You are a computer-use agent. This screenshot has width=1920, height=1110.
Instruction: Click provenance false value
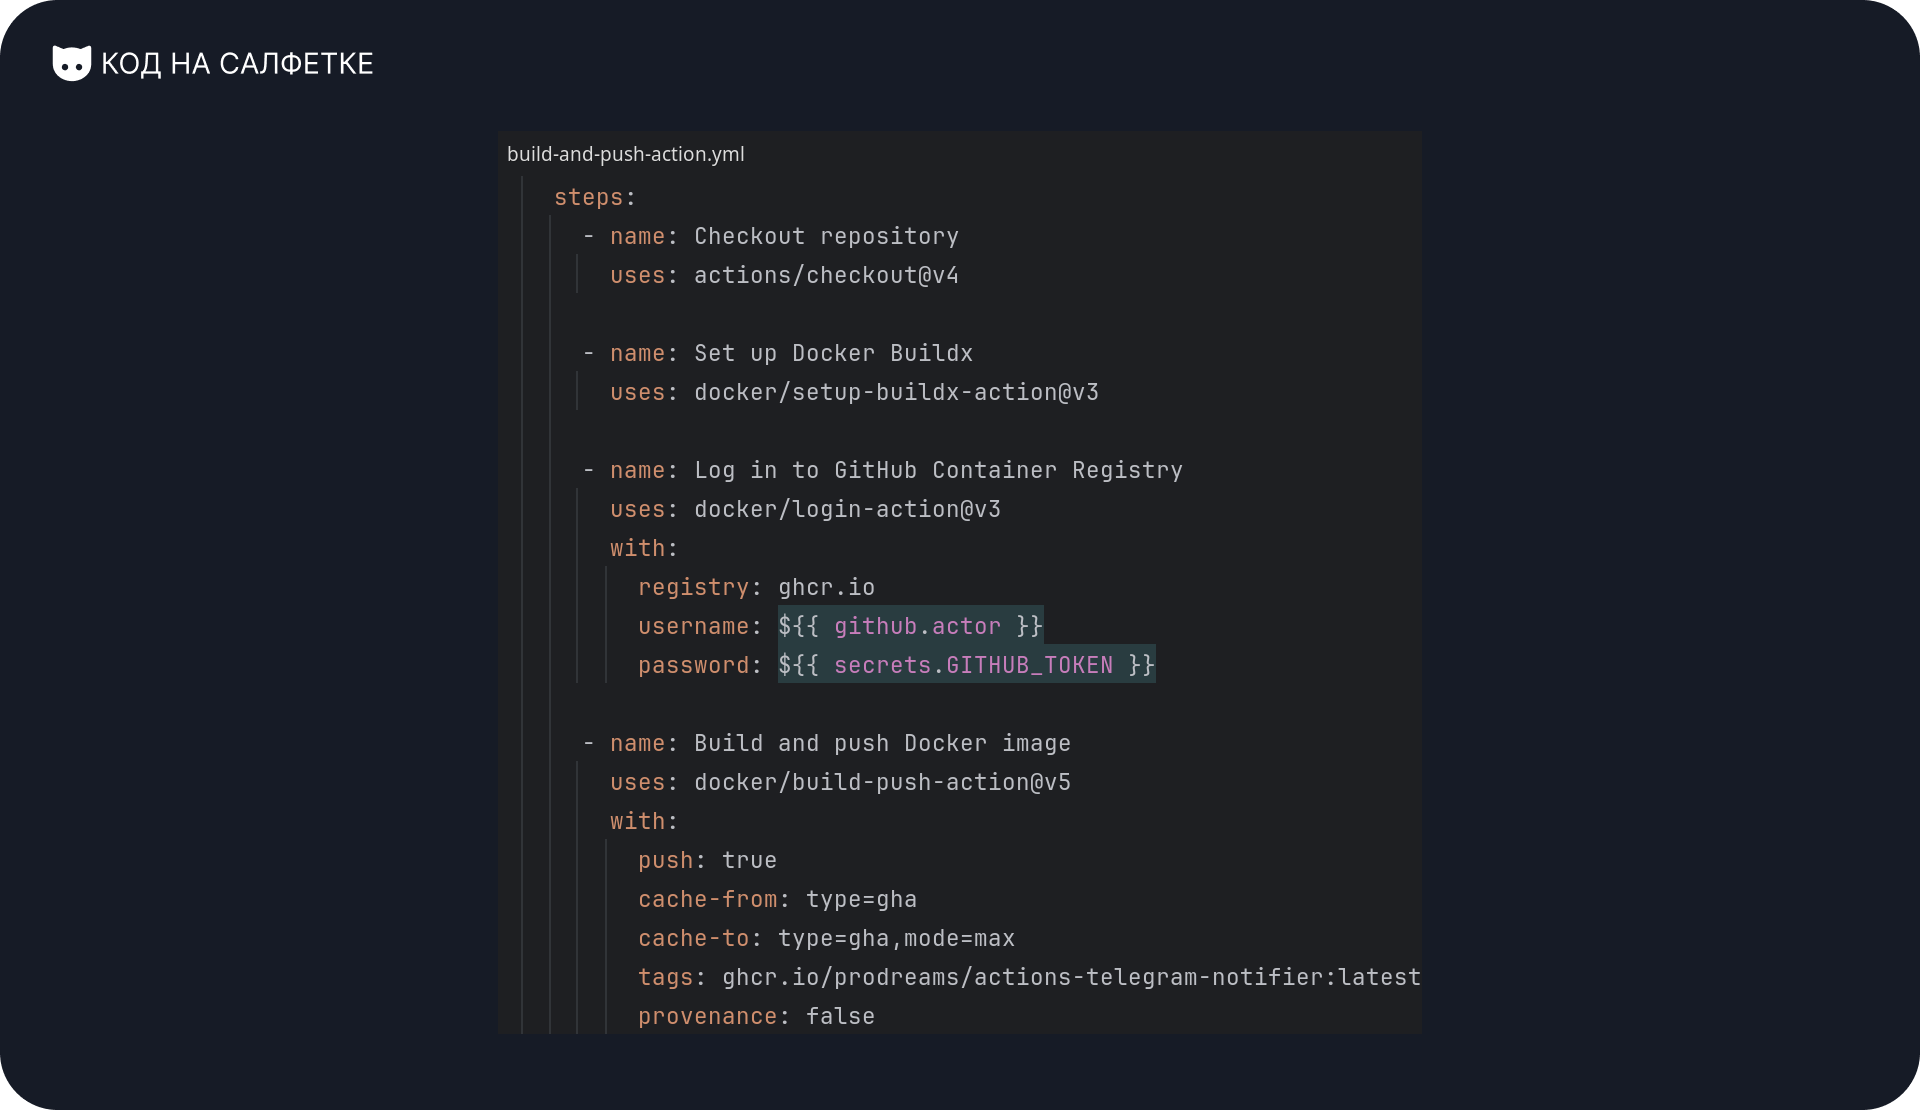[841, 1016]
